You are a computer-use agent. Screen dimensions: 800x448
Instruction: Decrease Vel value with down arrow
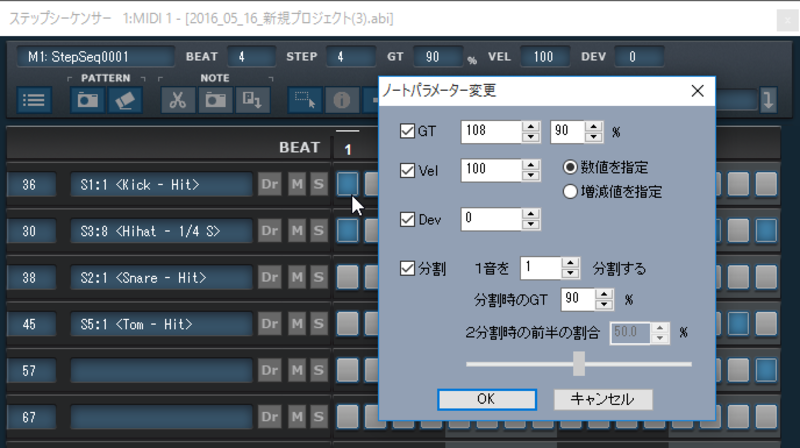pos(531,176)
